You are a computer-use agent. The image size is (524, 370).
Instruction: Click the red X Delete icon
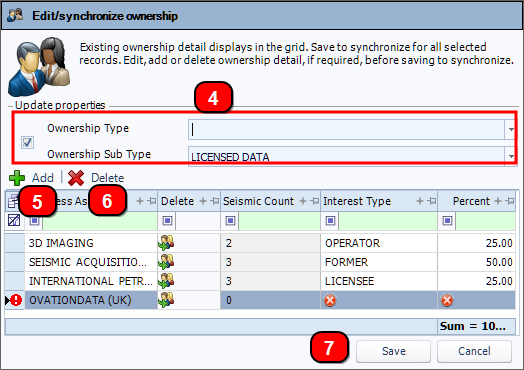tap(76, 178)
